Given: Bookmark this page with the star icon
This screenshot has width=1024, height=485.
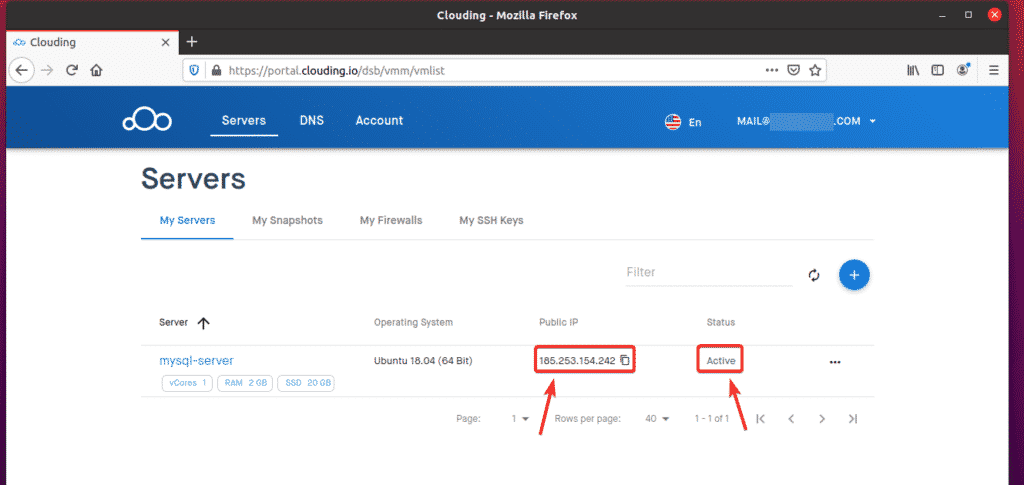Looking at the screenshot, I should [814, 70].
